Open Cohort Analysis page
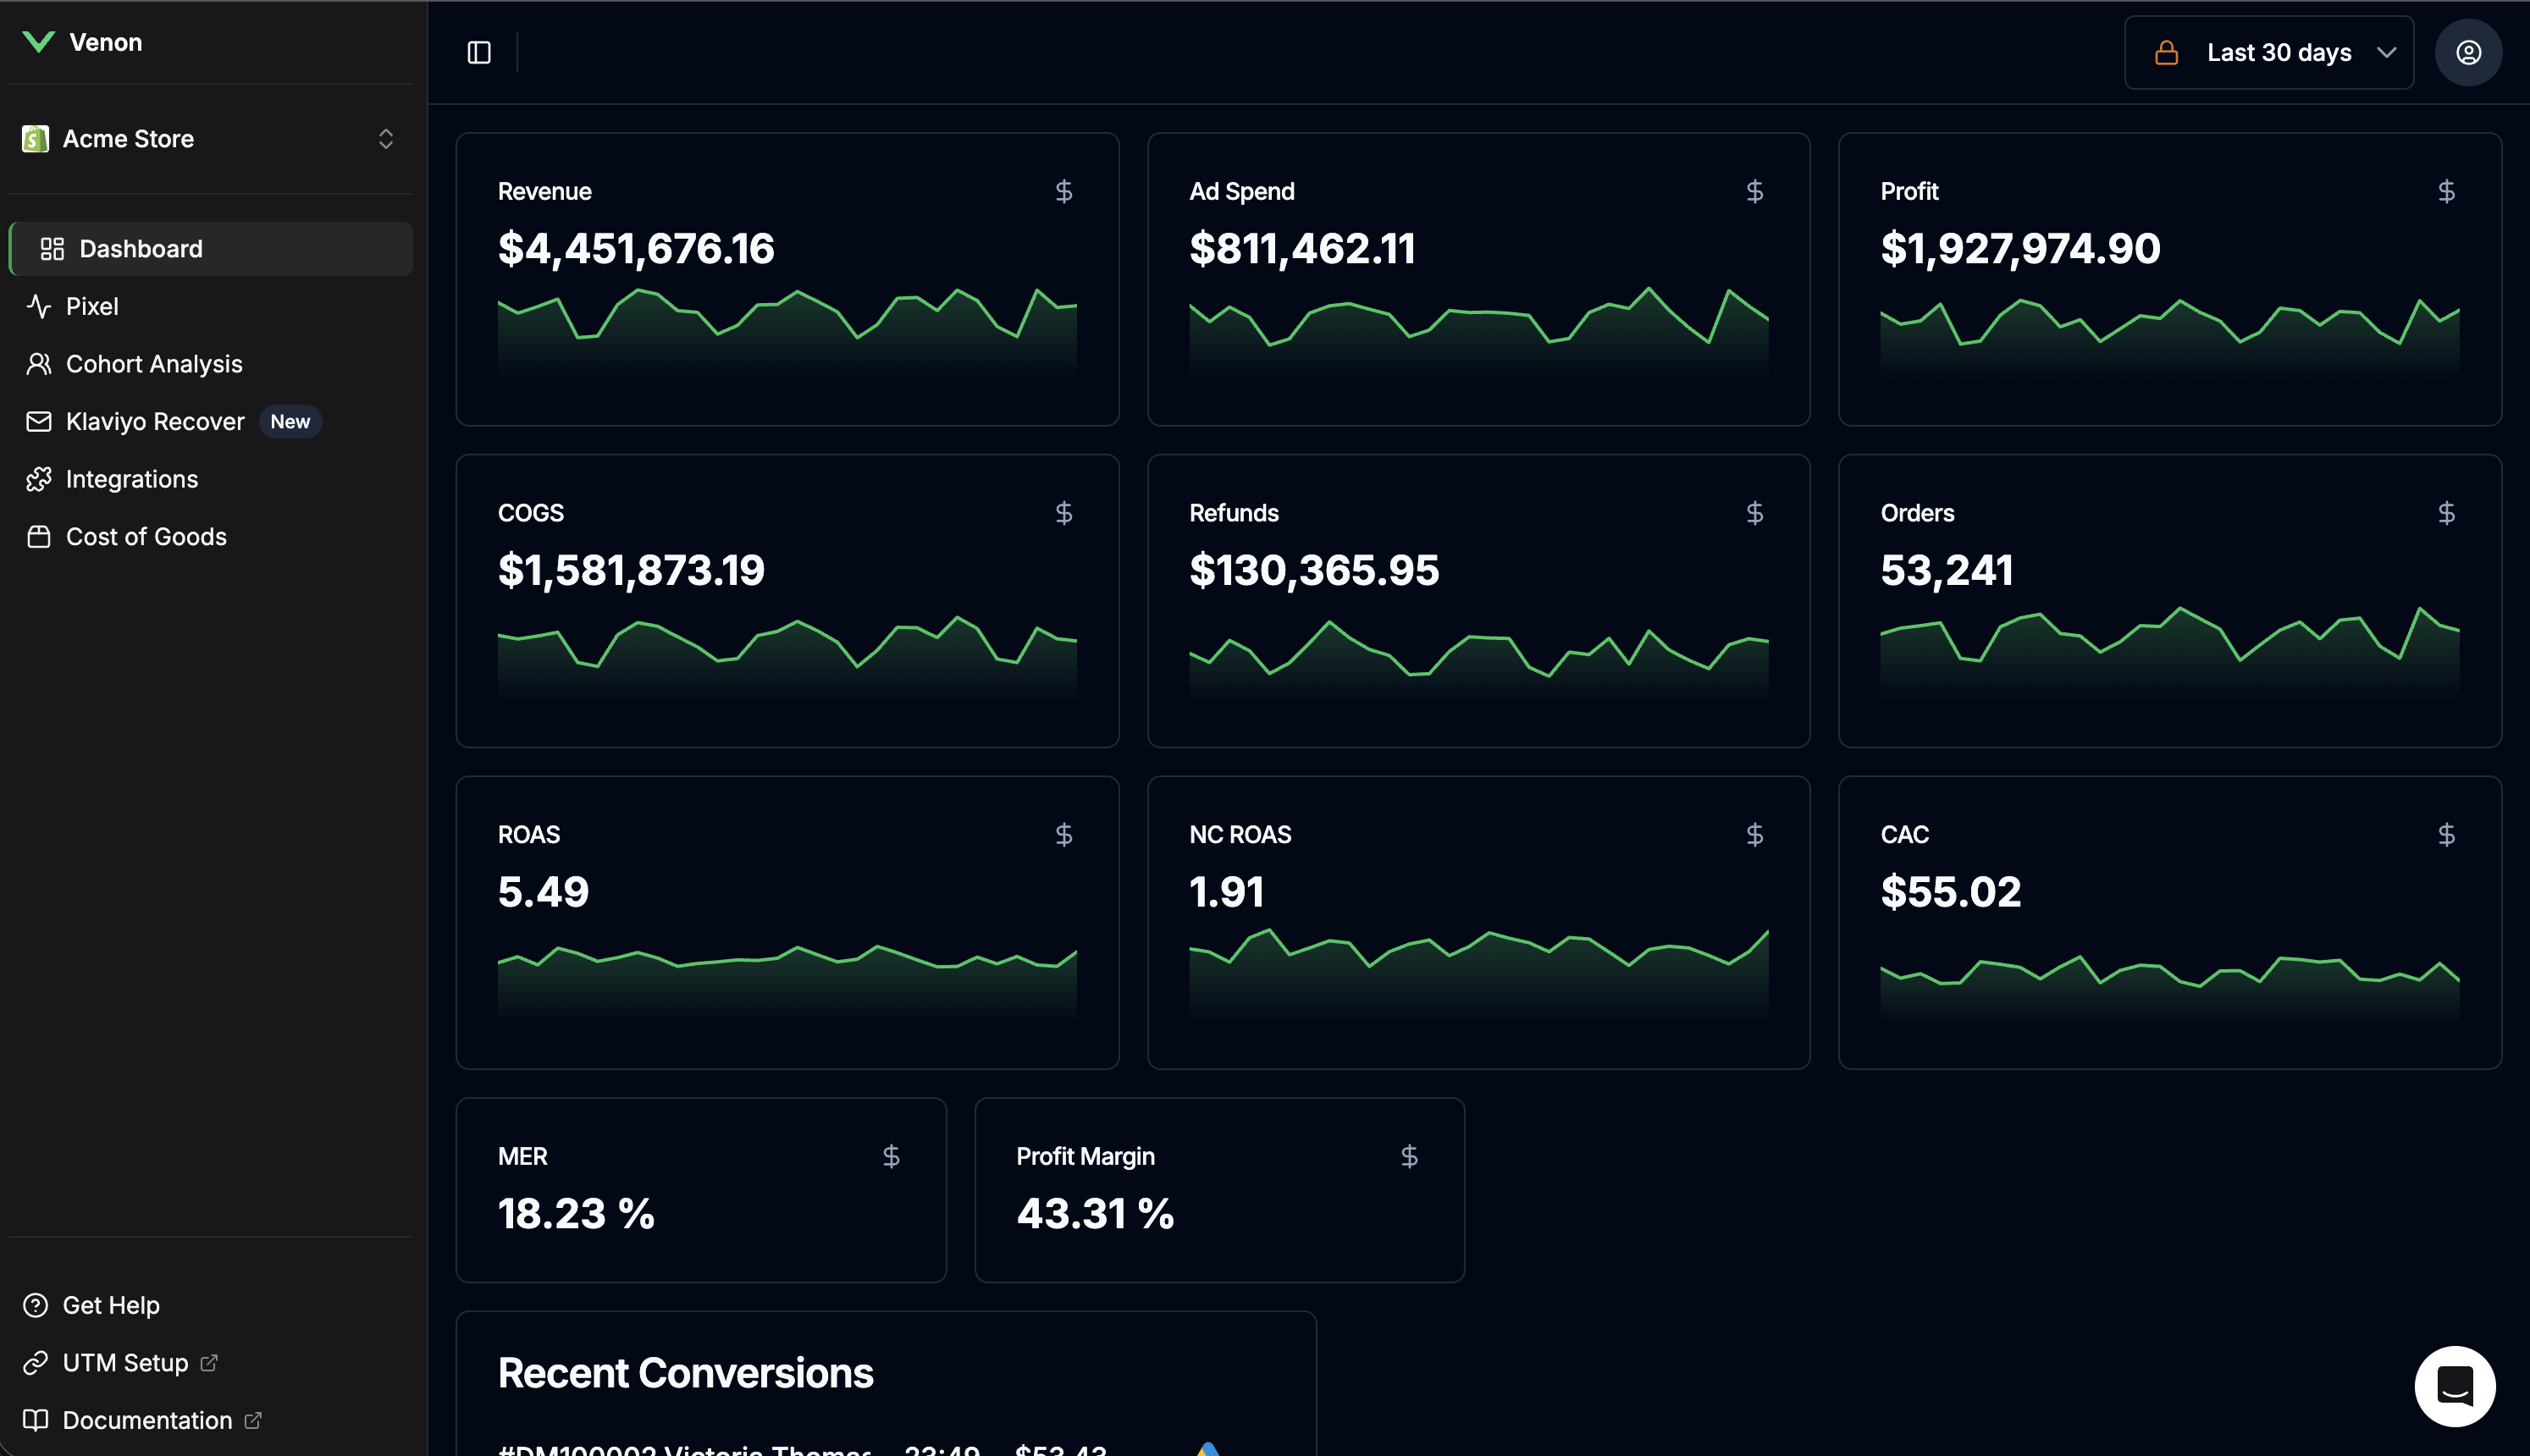2530x1456 pixels. tap(154, 364)
